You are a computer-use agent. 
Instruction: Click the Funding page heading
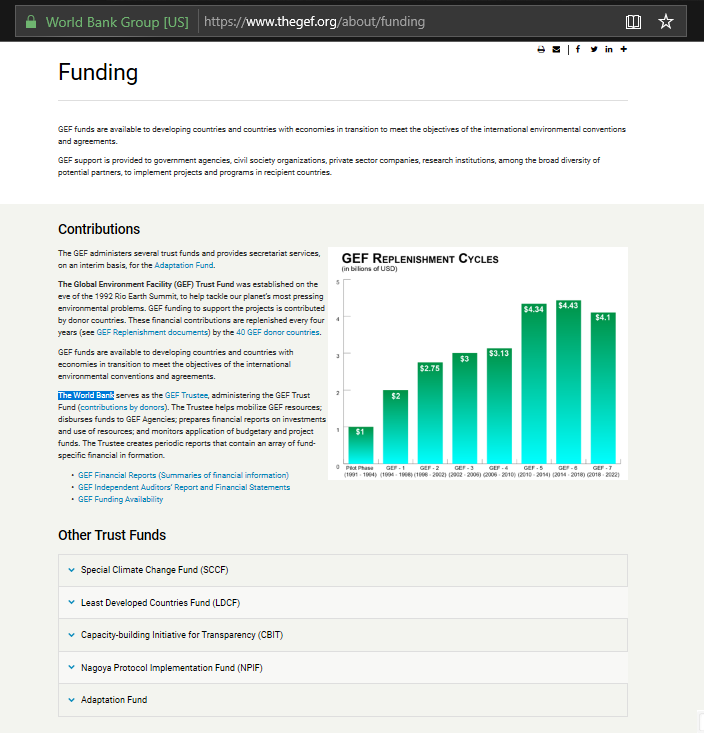(x=98, y=72)
